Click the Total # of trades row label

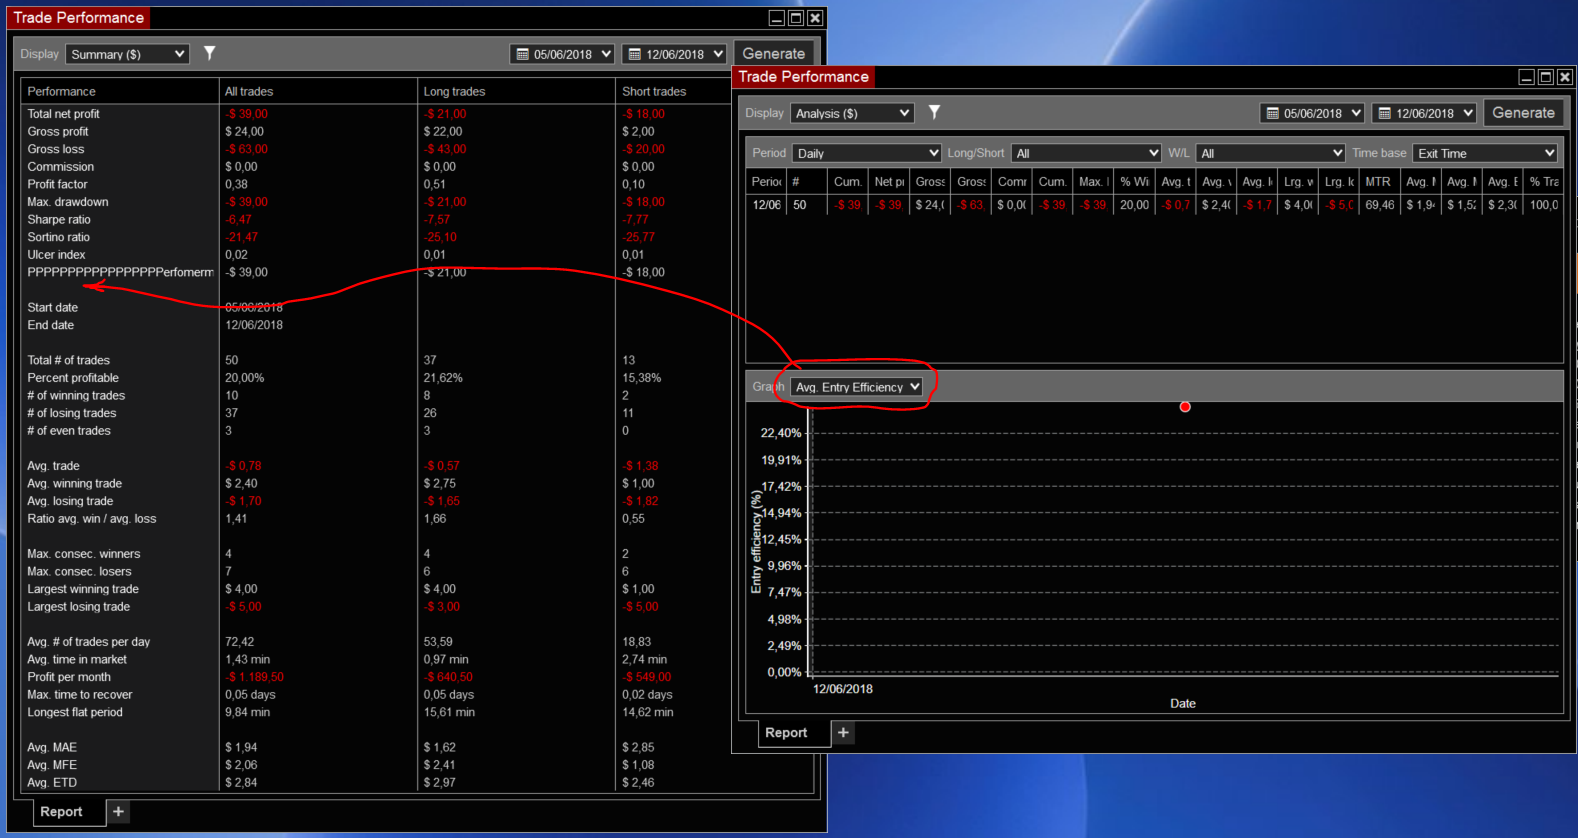coord(68,360)
